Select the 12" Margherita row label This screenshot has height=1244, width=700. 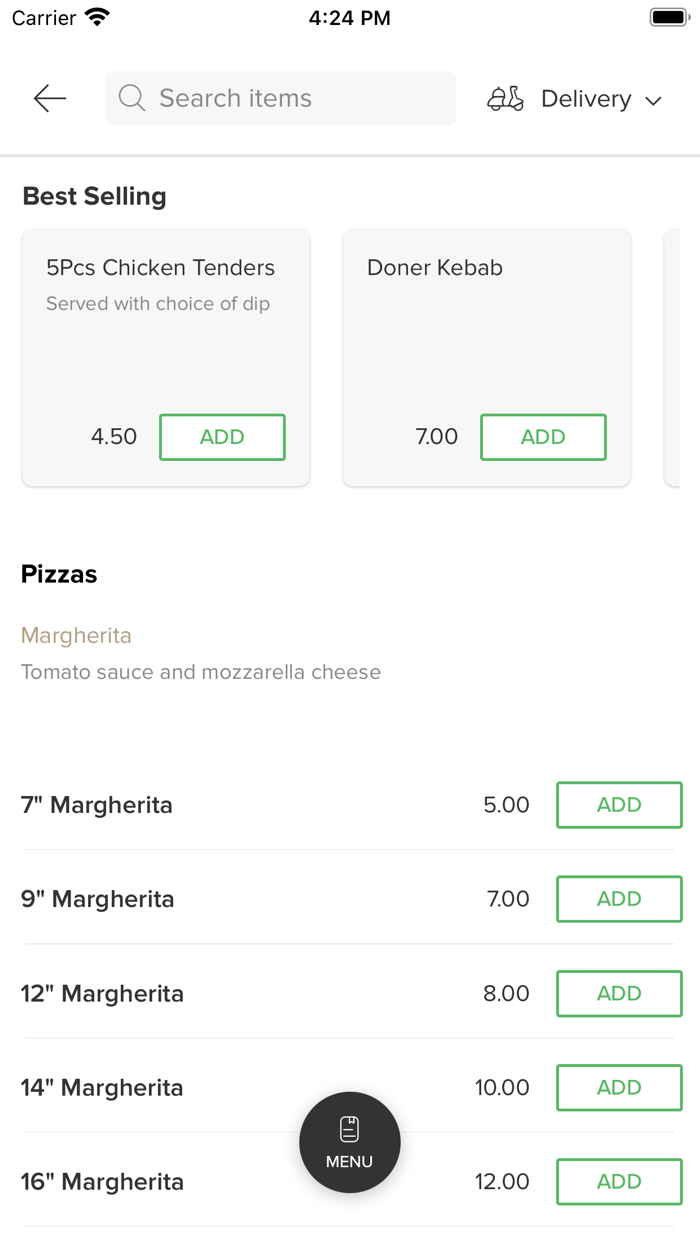coord(102,993)
